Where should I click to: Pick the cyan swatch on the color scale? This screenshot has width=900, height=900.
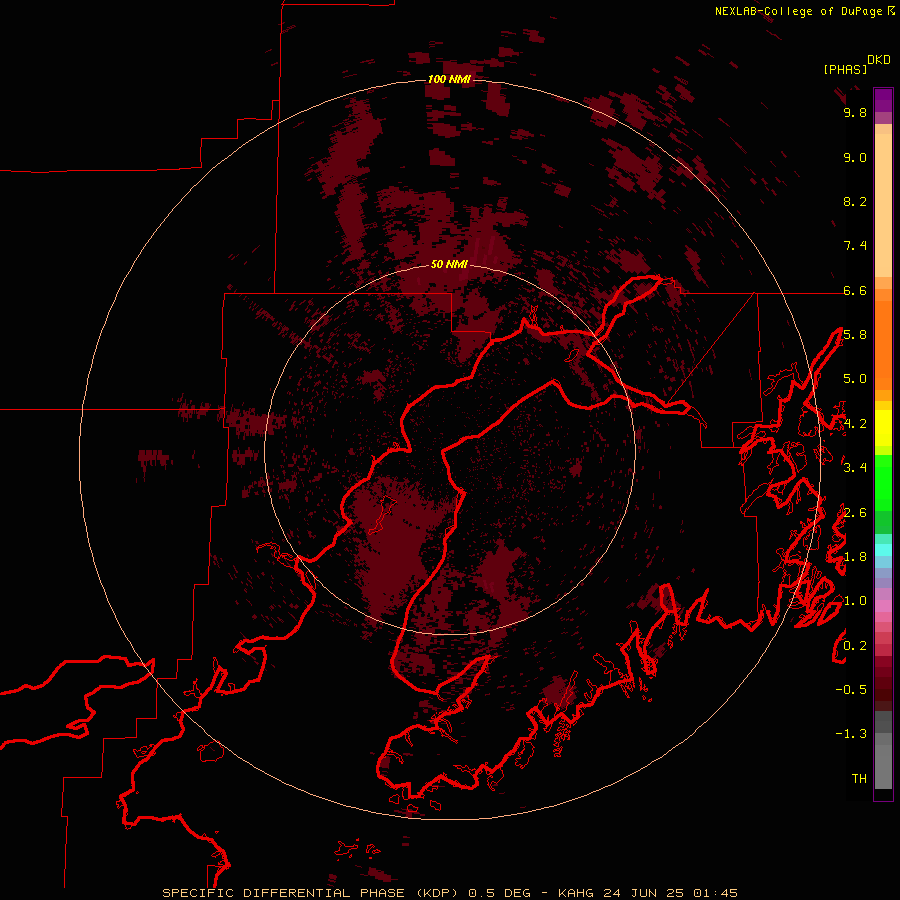(883, 550)
